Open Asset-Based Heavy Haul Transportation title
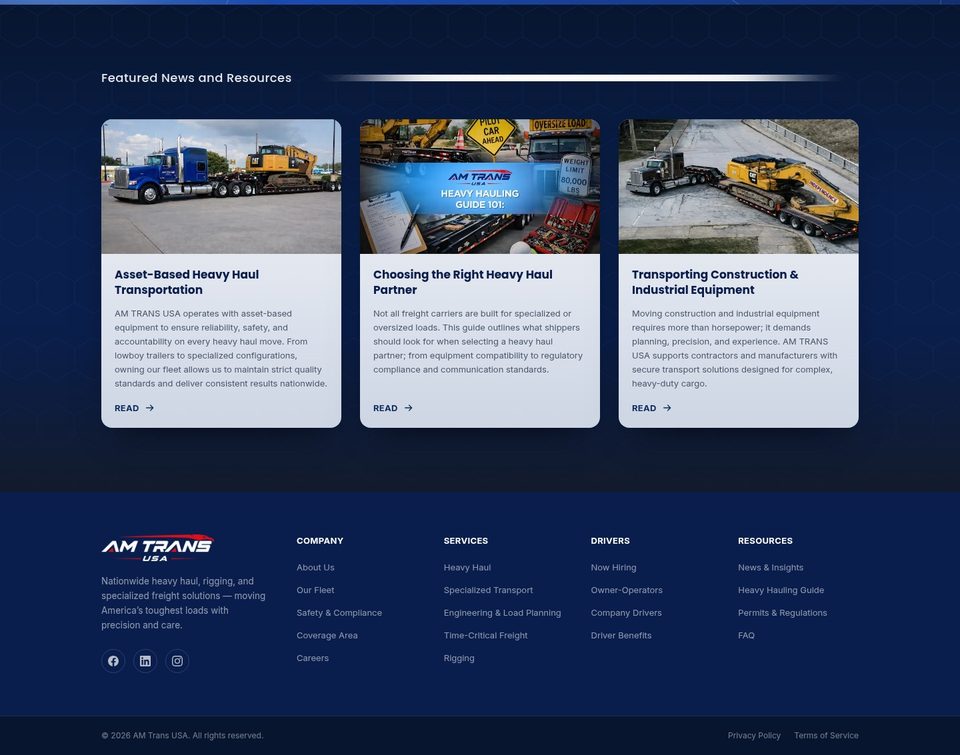Screen dimensions: 960x755 point(187,282)
